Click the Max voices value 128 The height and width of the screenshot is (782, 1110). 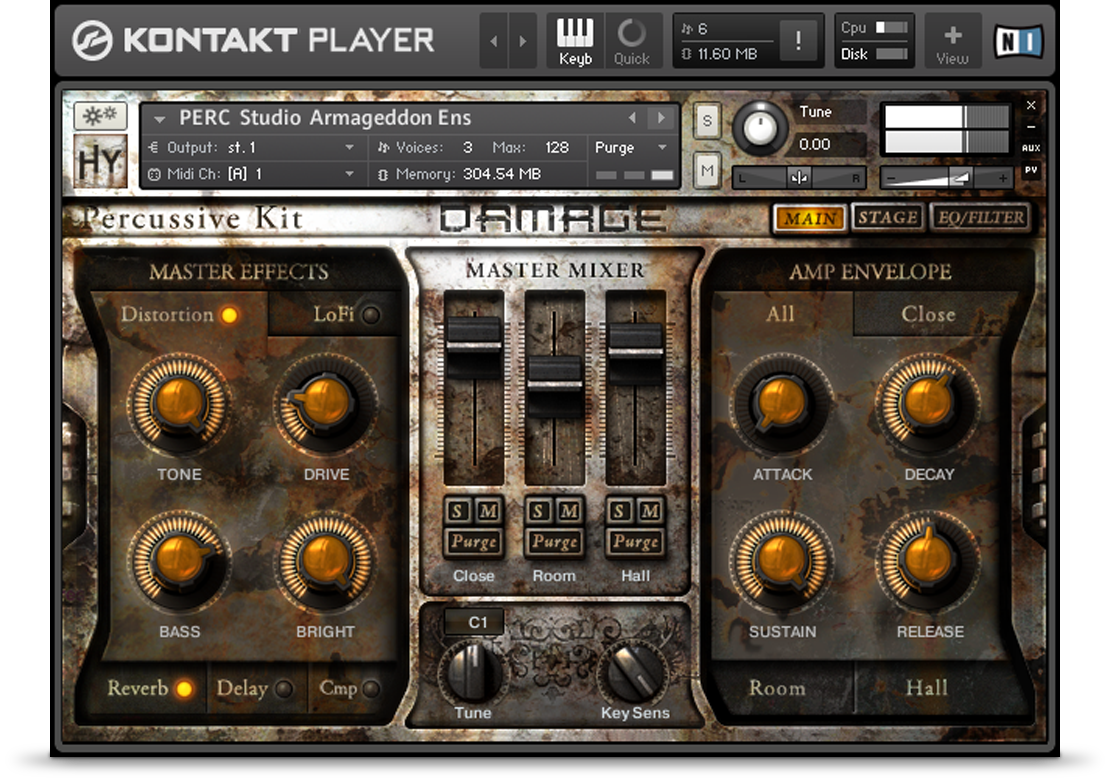[557, 147]
